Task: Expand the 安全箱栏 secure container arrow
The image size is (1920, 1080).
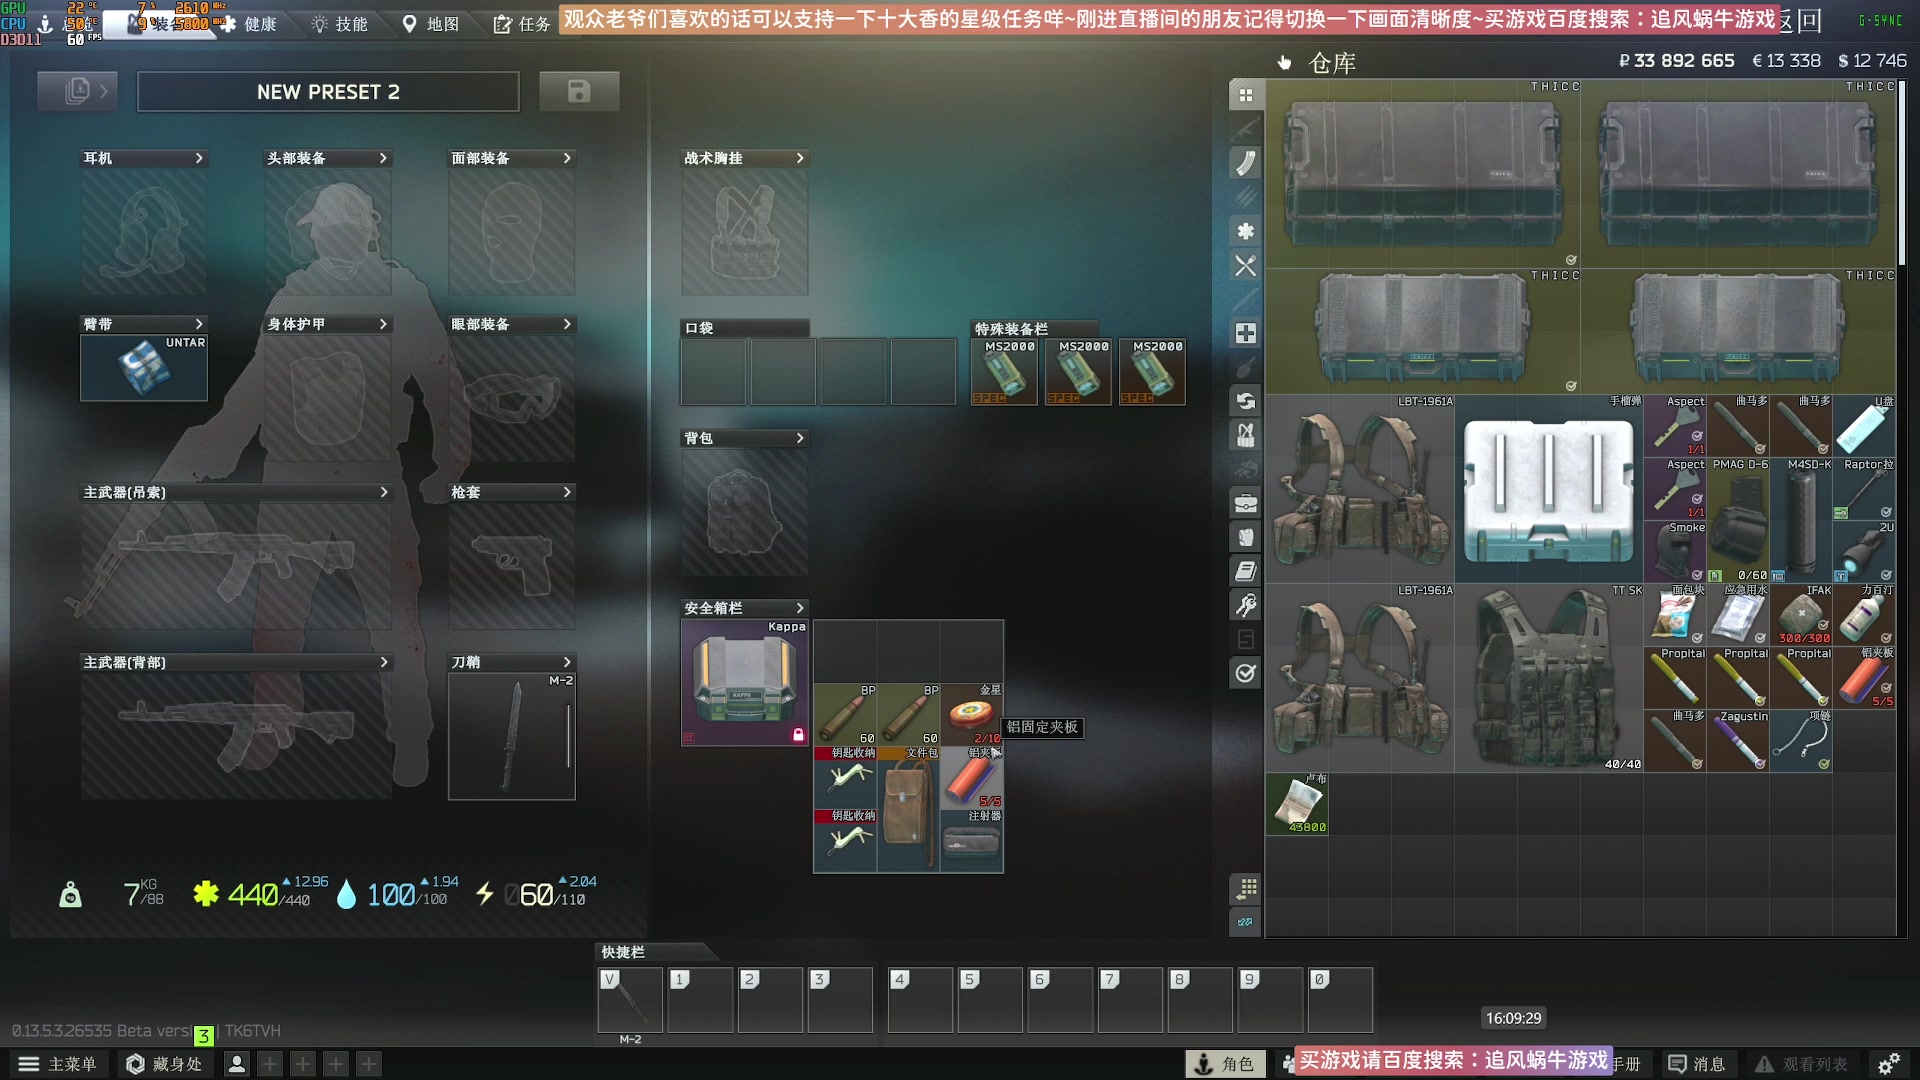Action: pyautogui.click(x=799, y=608)
